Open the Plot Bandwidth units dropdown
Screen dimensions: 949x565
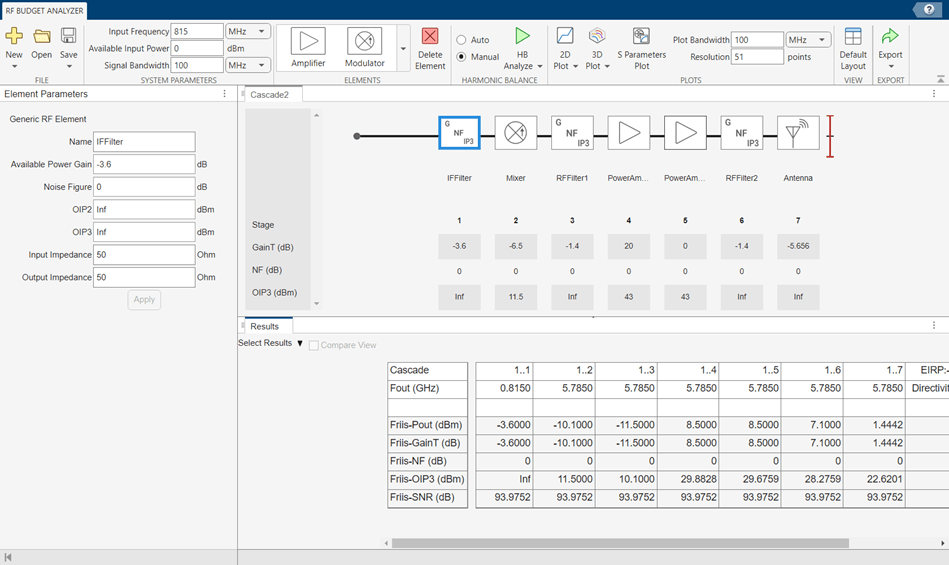tap(808, 40)
